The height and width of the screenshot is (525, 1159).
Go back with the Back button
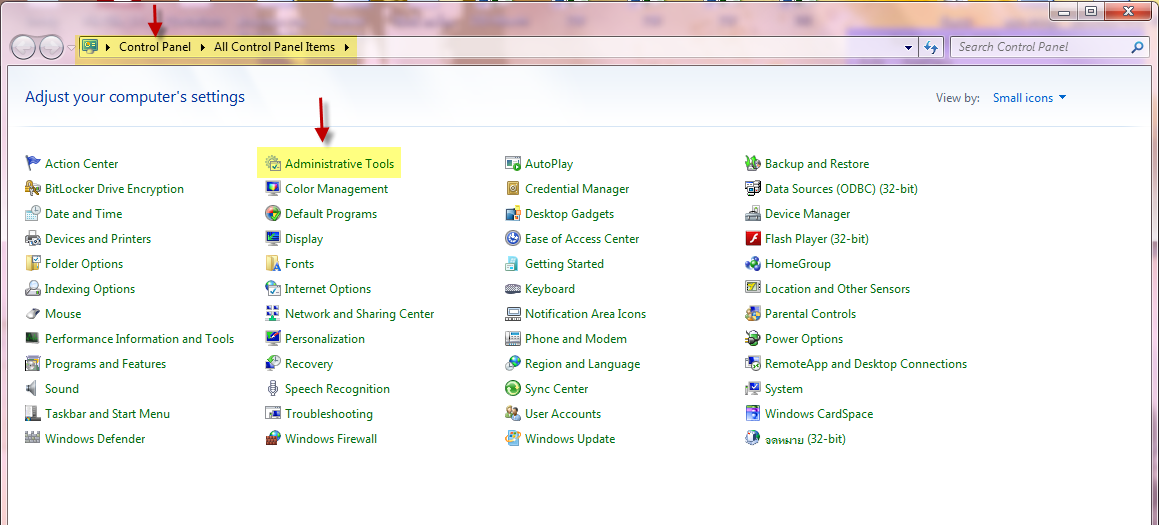point(24,48)
